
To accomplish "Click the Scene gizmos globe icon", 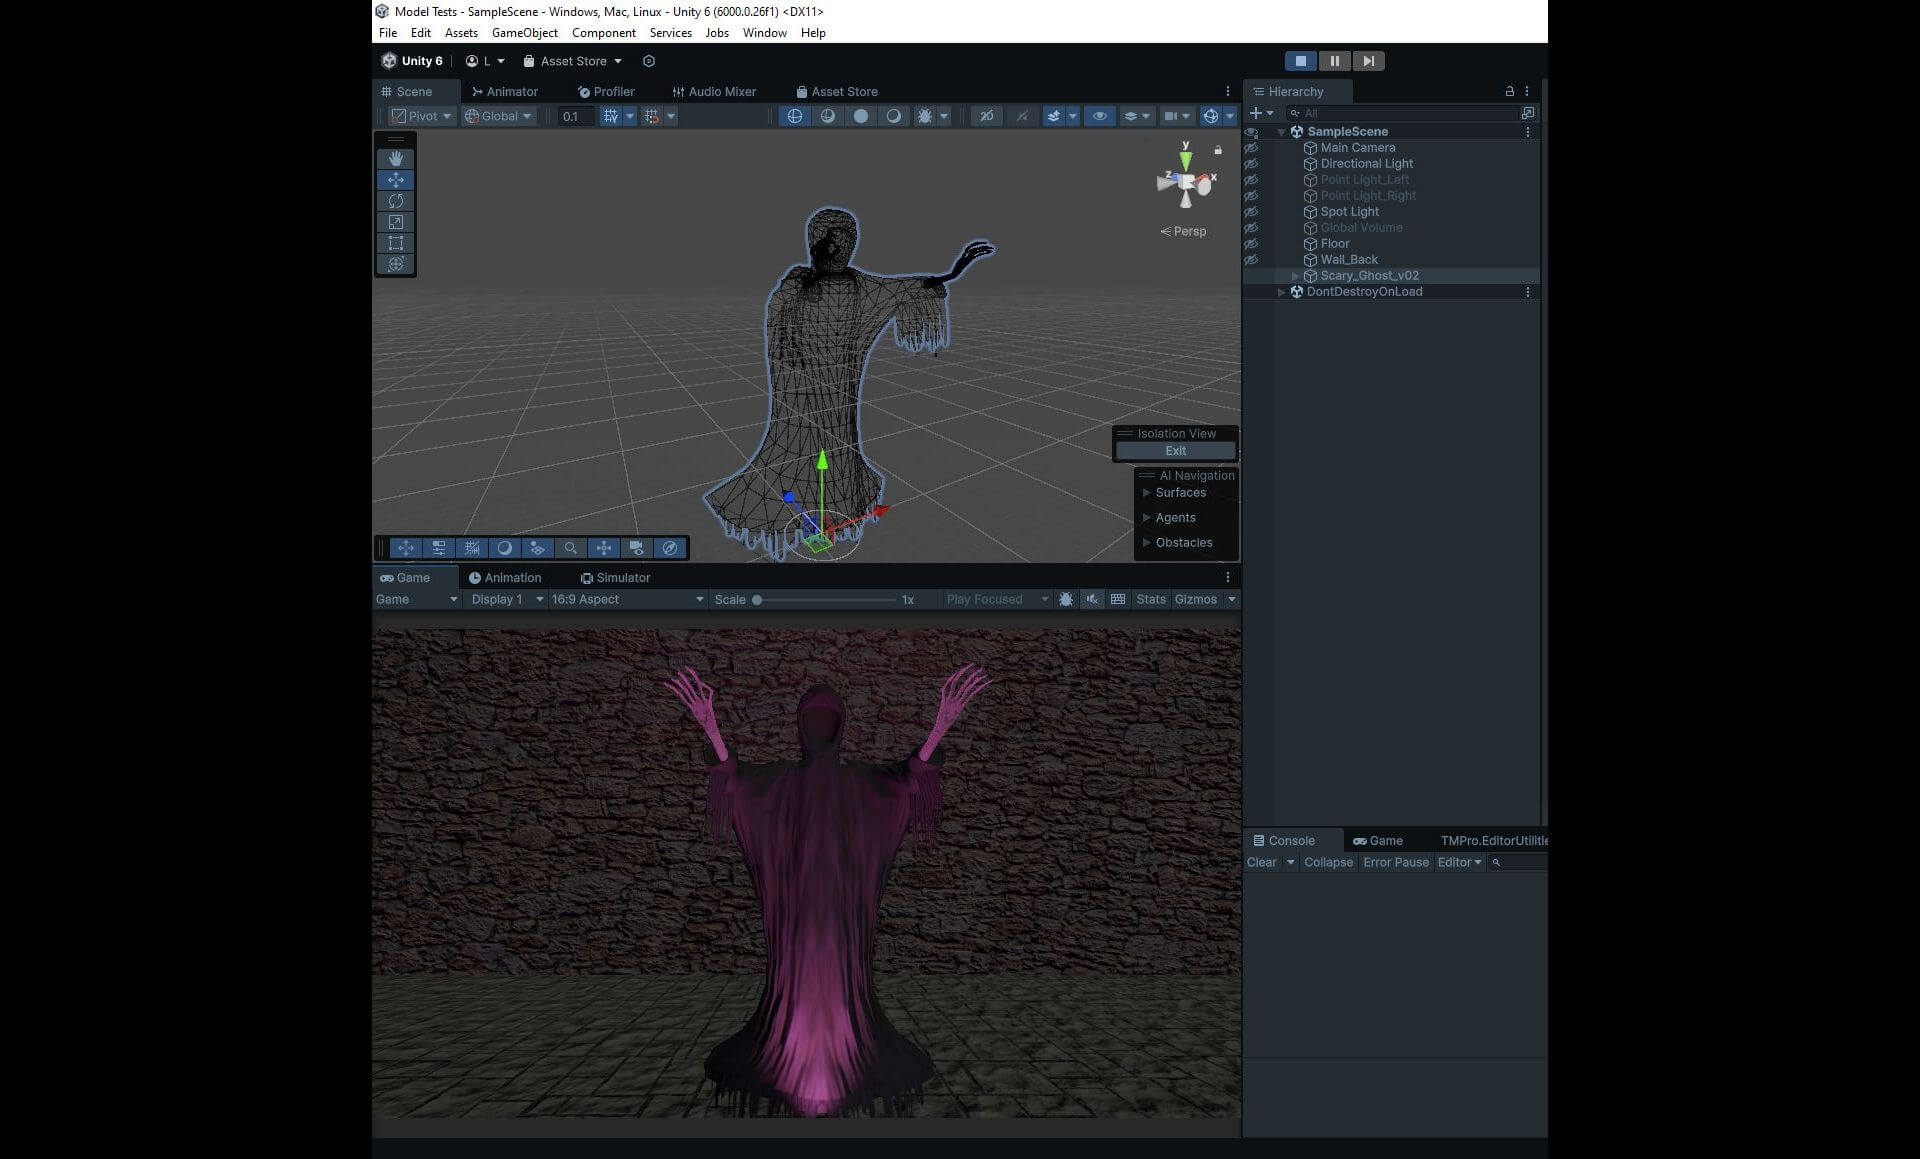I will click(1211, 116).
